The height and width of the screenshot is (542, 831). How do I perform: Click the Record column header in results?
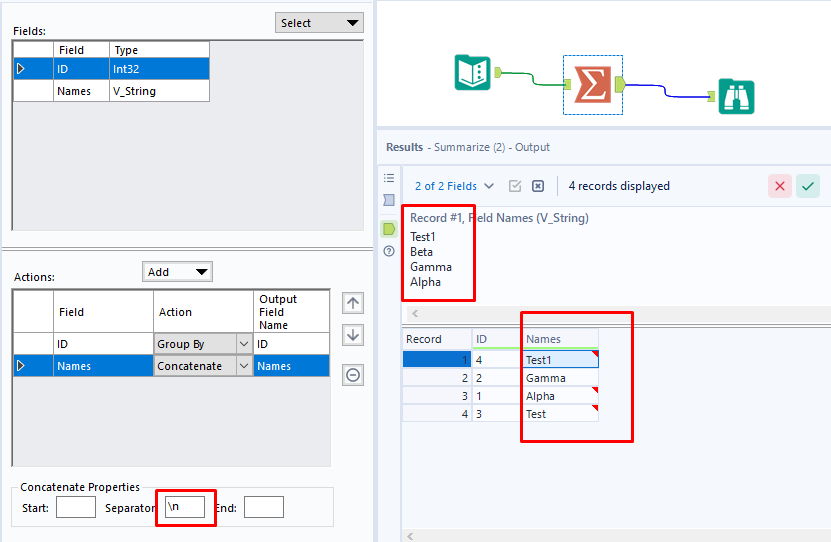[x=437, y=339]
